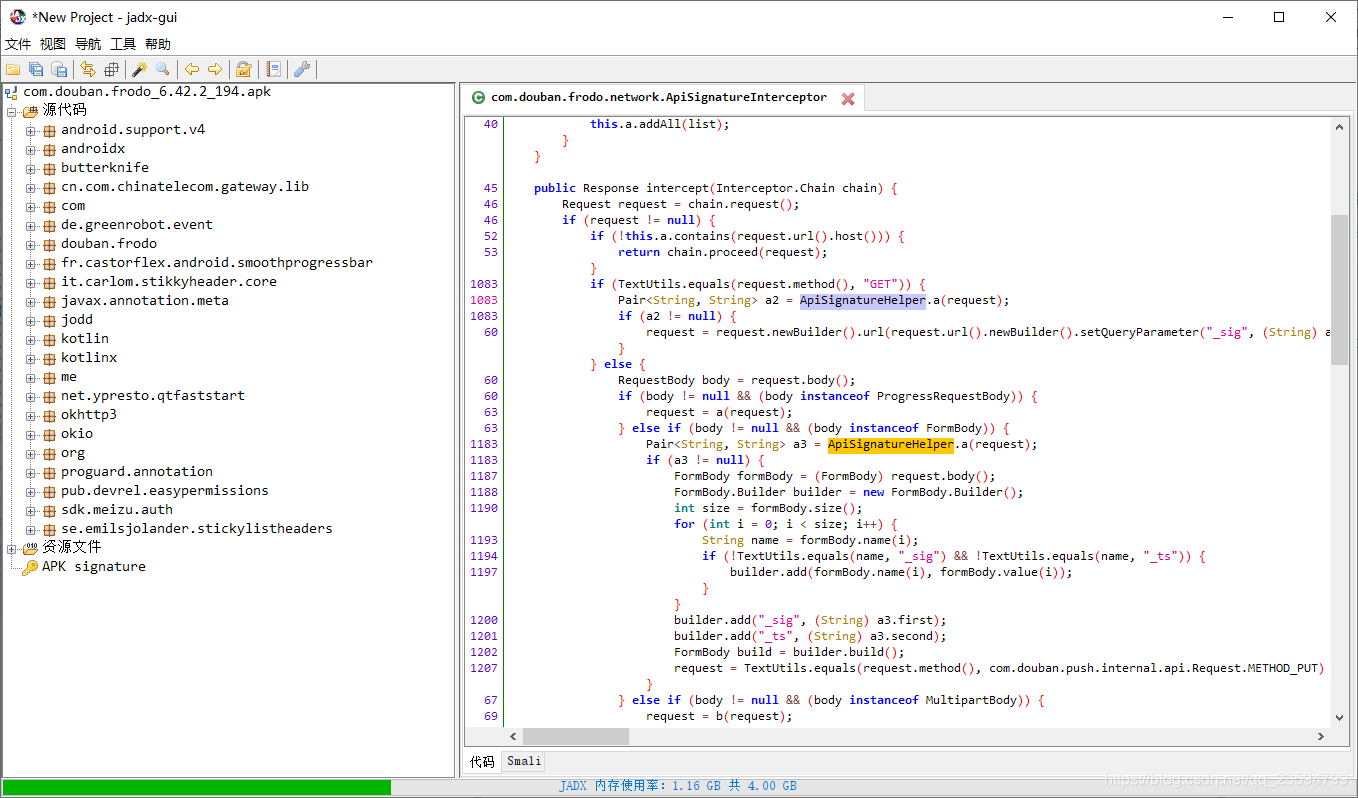Open a file with the folder icon
The height and width of the screenshot is (798, 1358).
(x=13, y=69)
